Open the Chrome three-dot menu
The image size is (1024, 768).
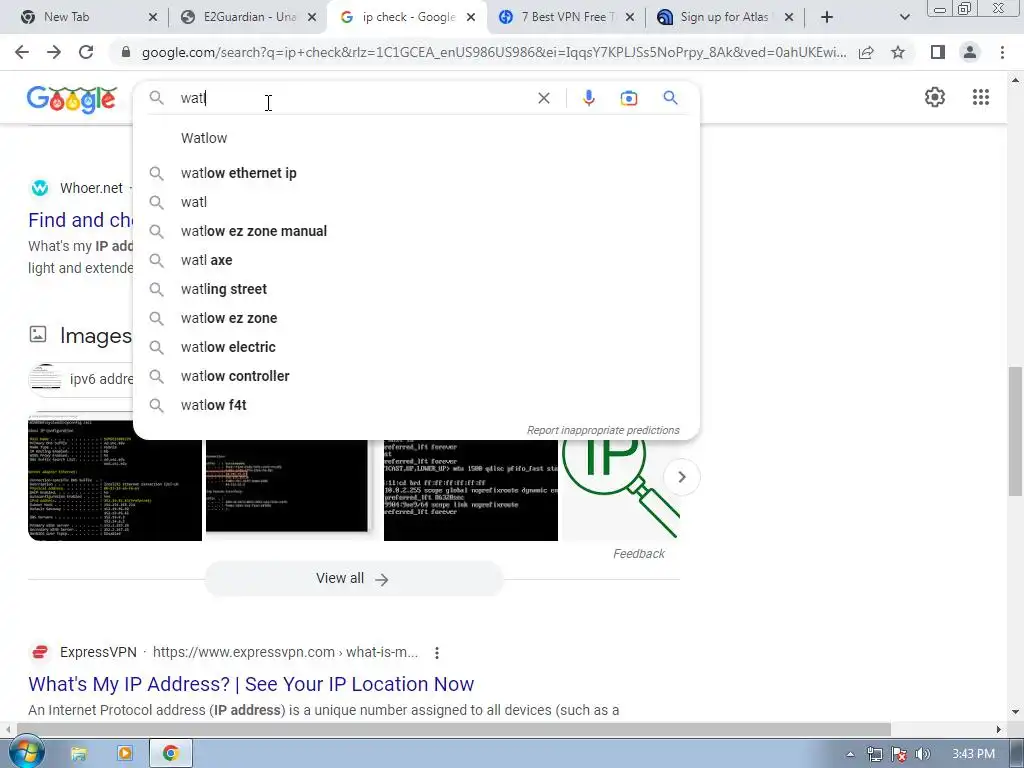click(x=1002, y=52)
